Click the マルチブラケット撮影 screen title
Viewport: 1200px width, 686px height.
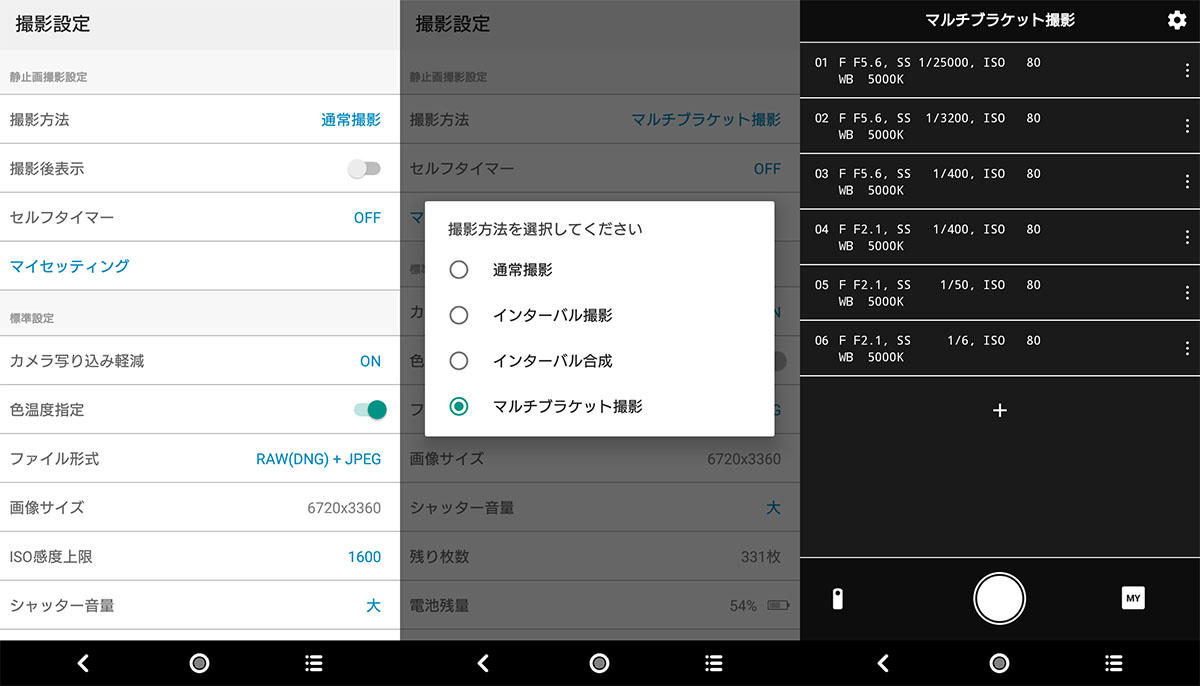coord(1000,20)
